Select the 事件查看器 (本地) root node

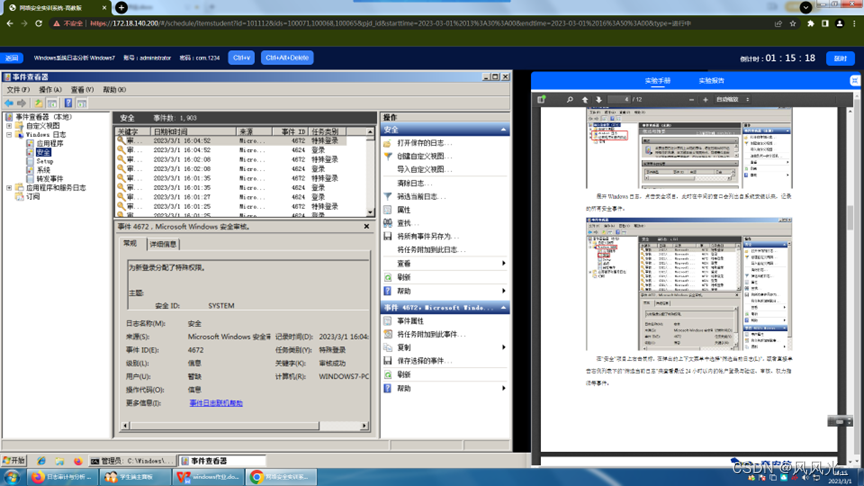[x=44, y=117]
